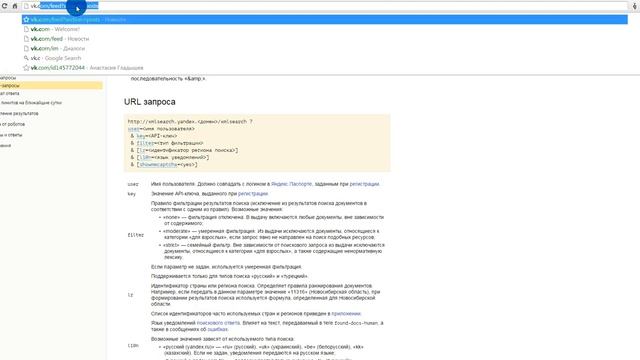The image size is (640, 360).
Task: Click the 'key' link in code block
Action: point(141,136)
